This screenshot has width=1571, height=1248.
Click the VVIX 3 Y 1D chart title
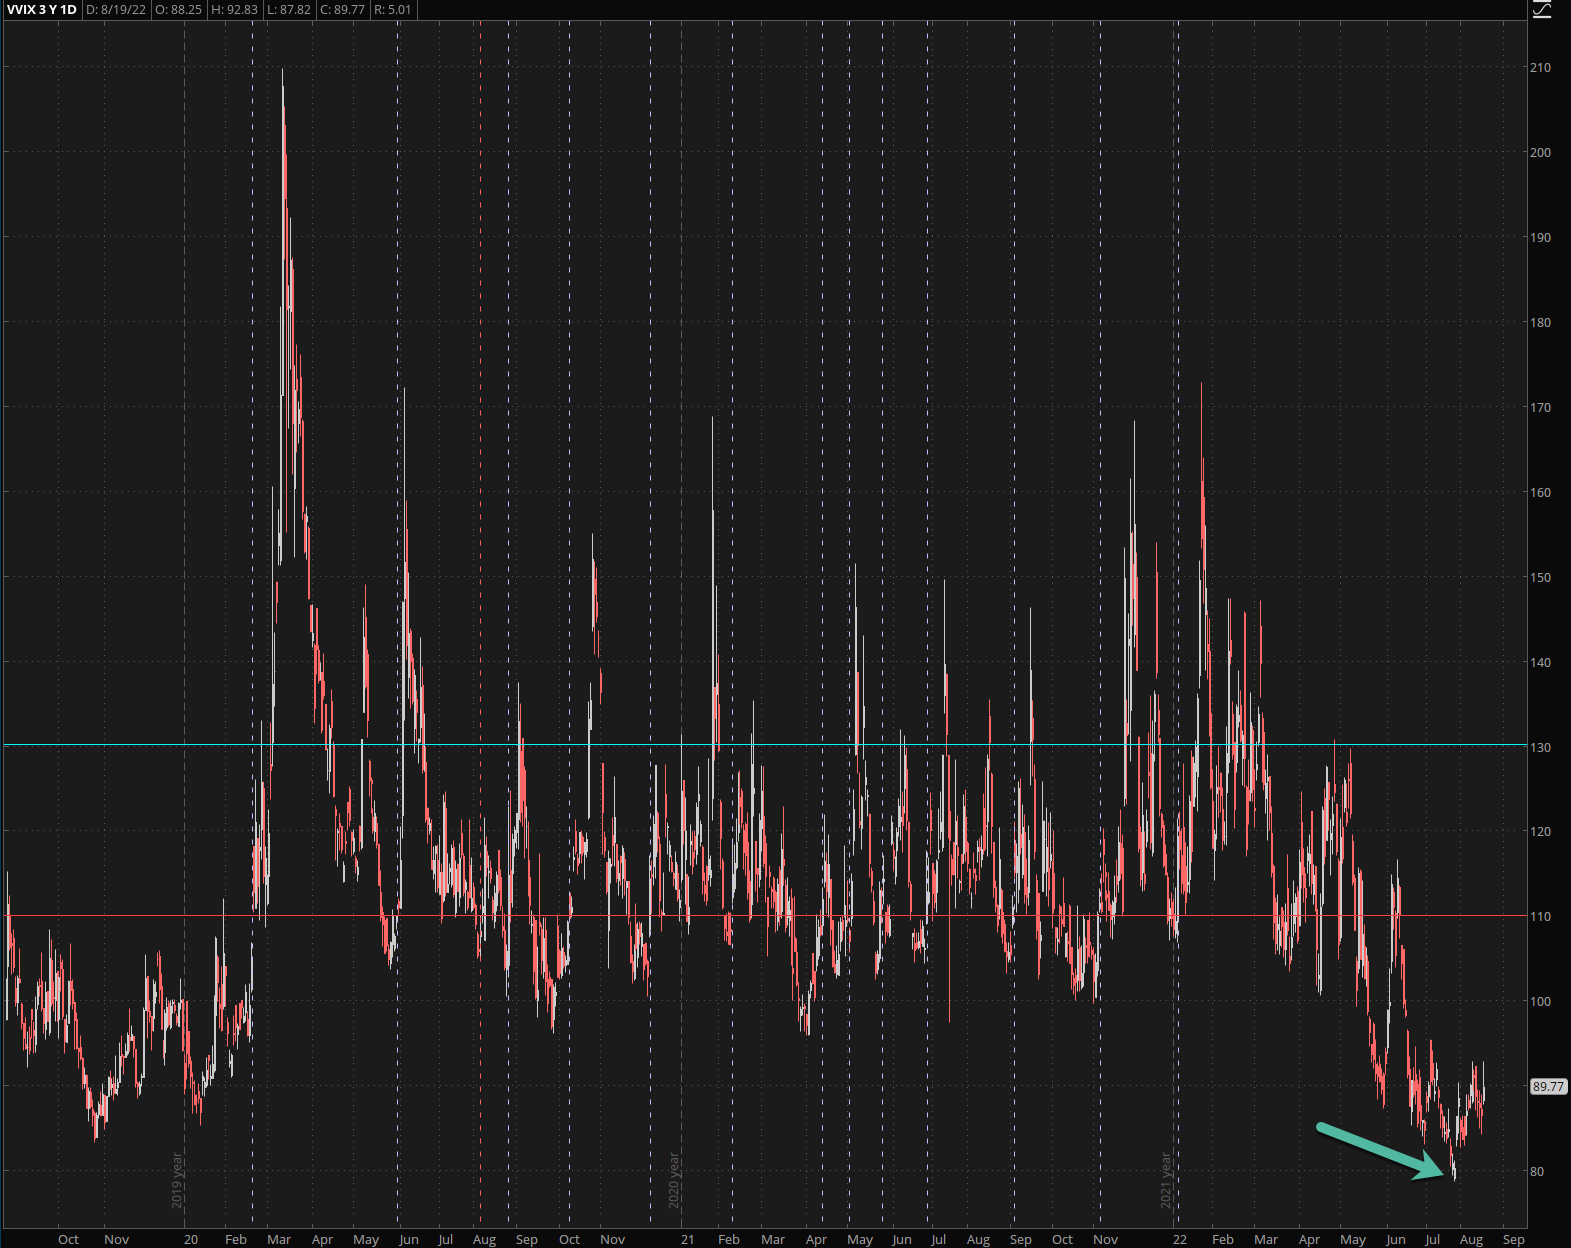(42, 10)
